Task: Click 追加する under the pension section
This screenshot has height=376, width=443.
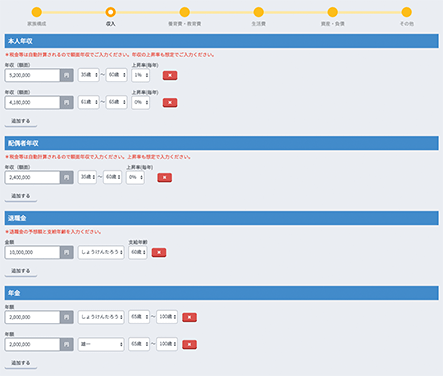Action: tap(21, 363)
